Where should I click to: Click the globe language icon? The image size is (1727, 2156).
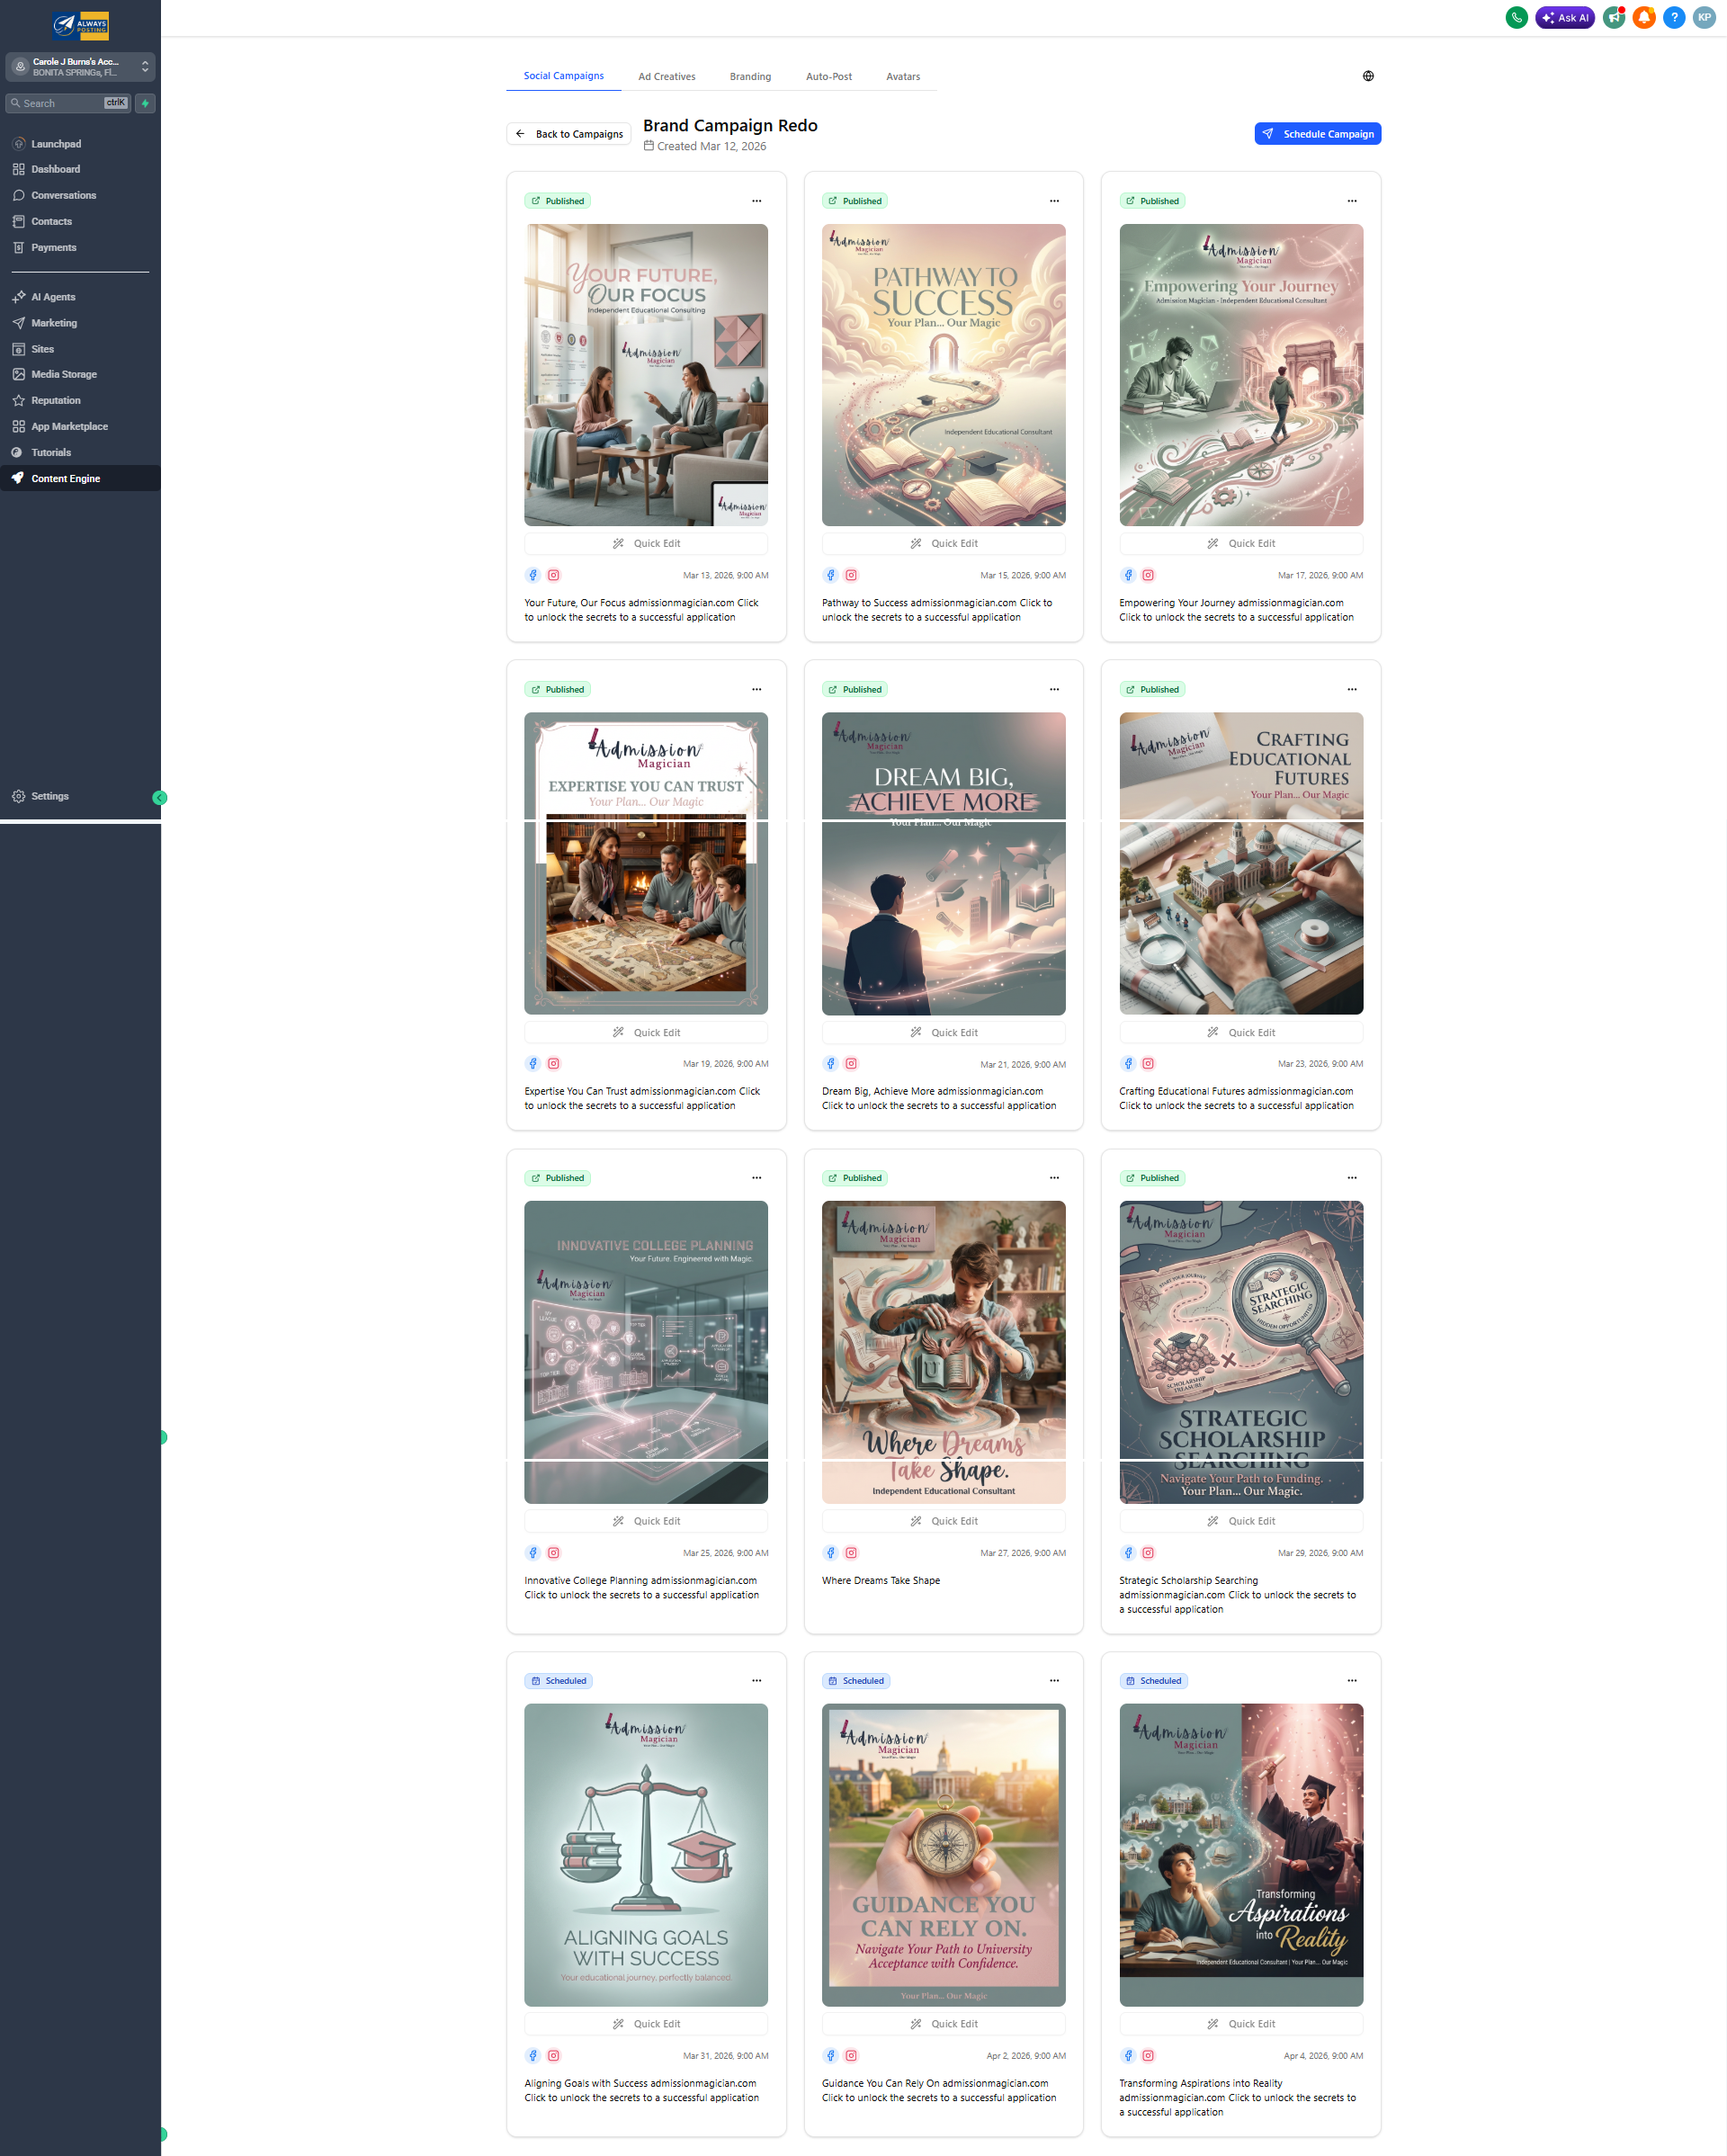1368,76
